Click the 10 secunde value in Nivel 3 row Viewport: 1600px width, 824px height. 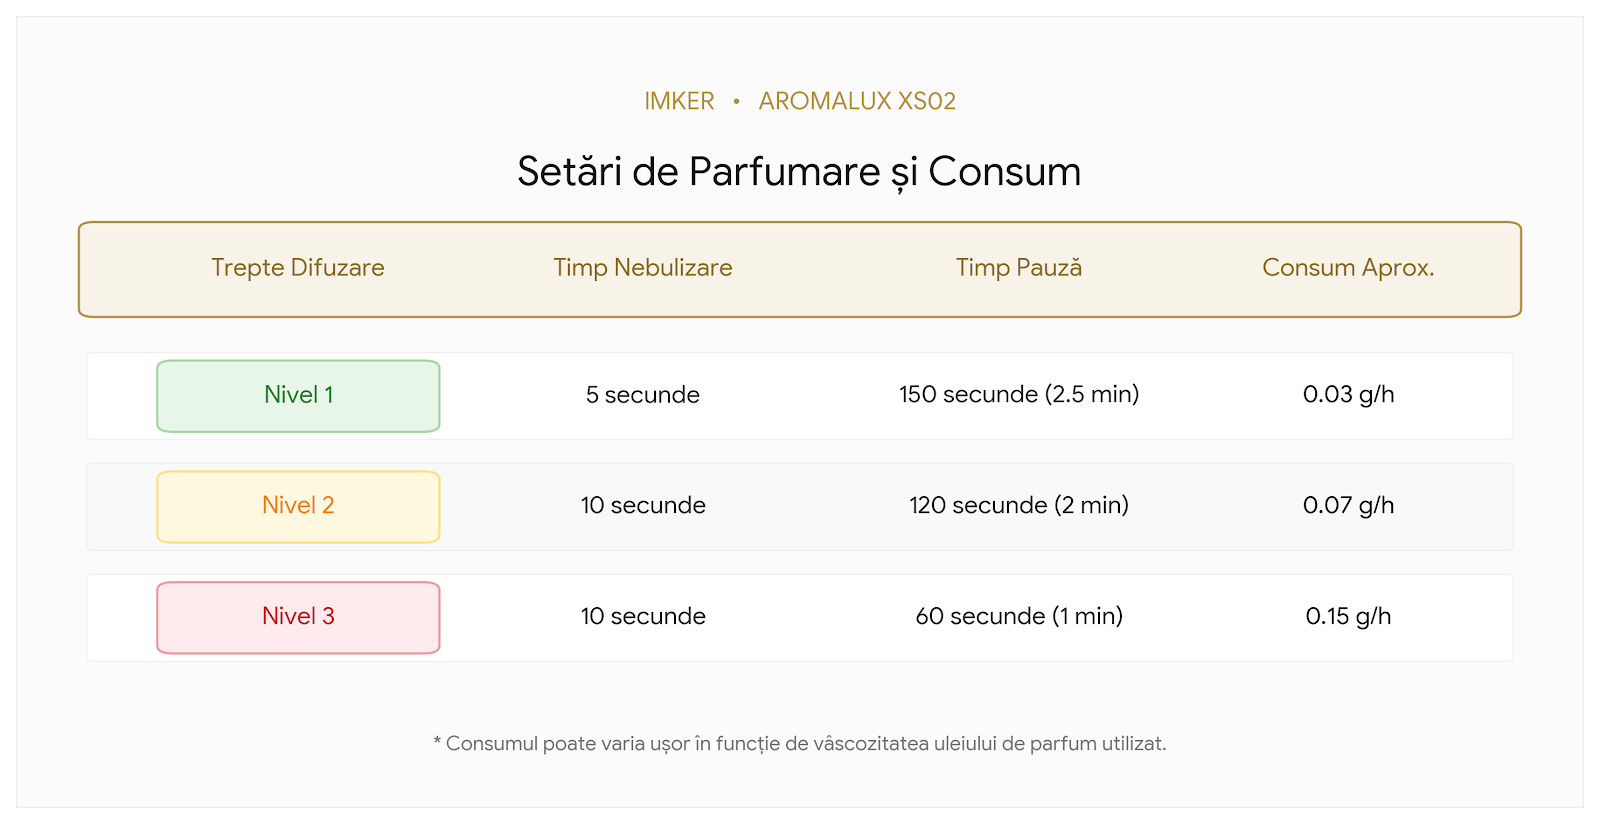coord(643,617)
